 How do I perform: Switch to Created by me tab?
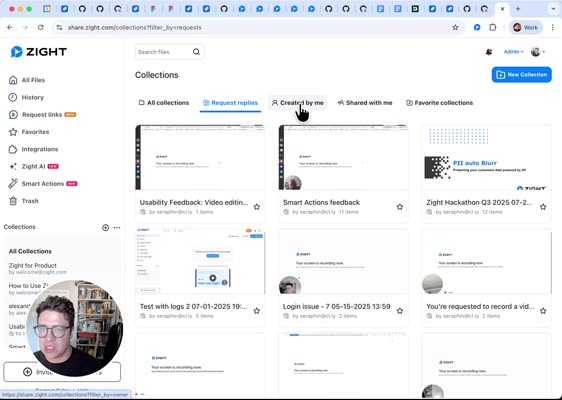coord(297,103)
